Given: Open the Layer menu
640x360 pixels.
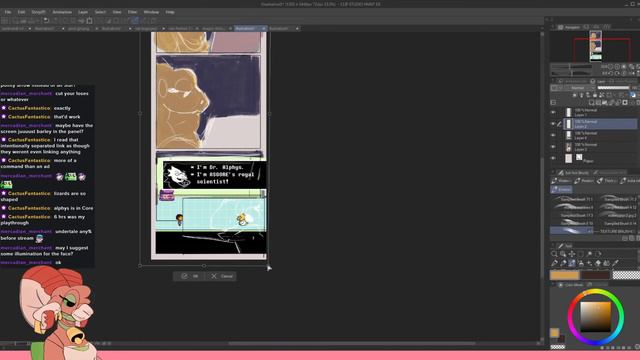Looking at the screenshot, I should coord(83,12).
